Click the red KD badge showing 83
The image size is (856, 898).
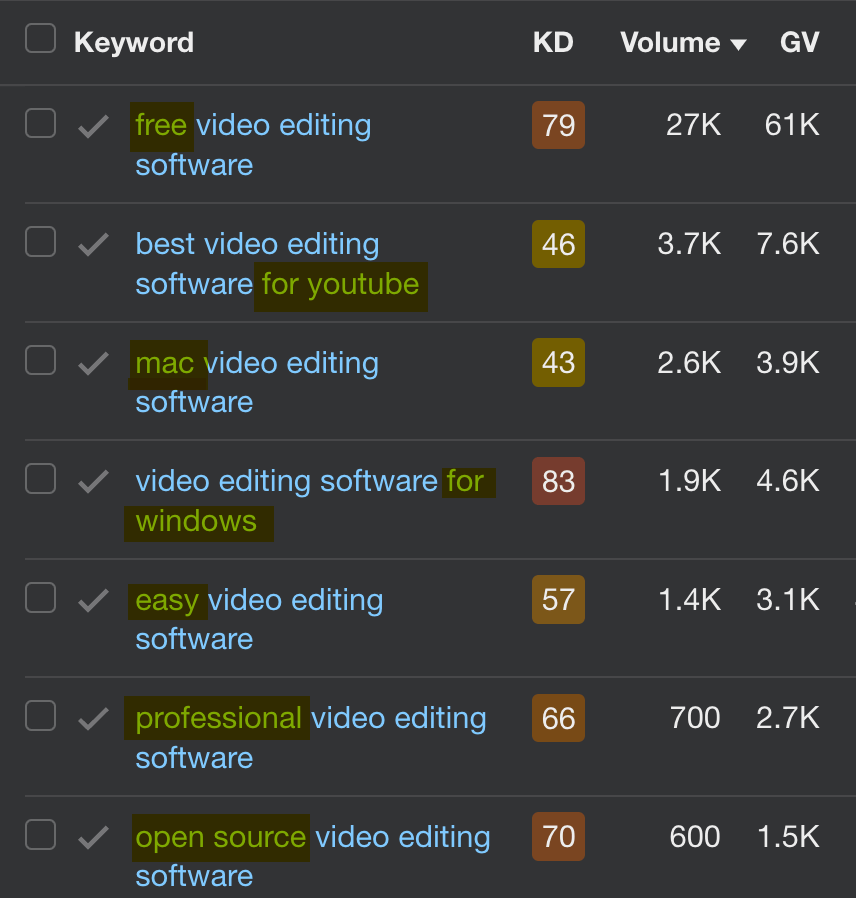[x=558, y=481]
